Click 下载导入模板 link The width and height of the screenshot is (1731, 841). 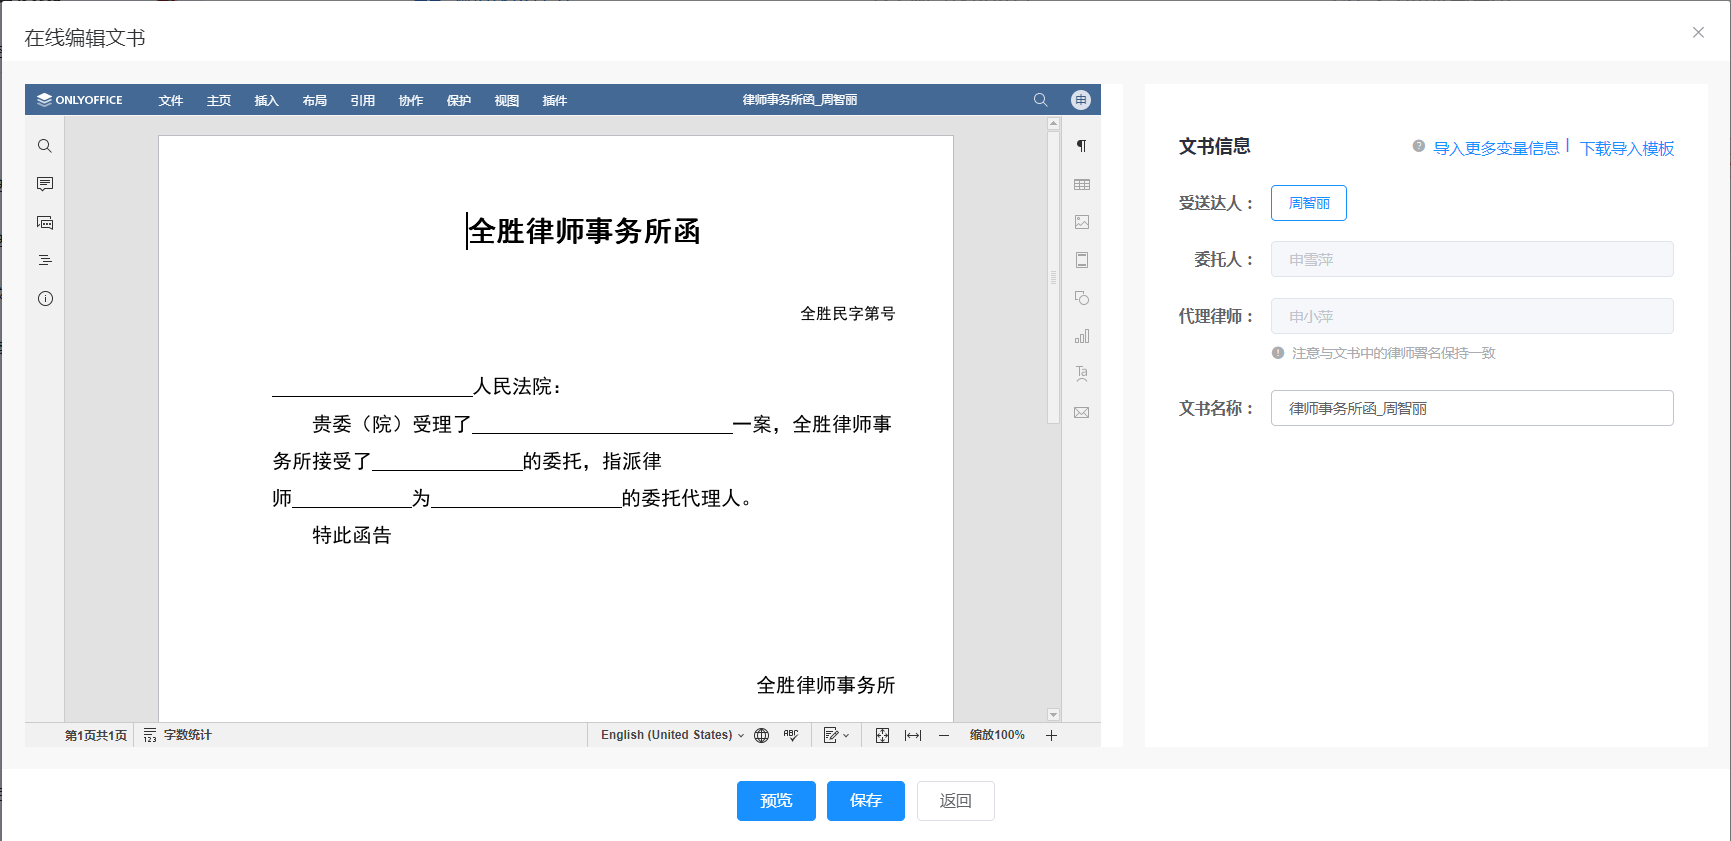pyautogui.click(x=1627, y=148)
